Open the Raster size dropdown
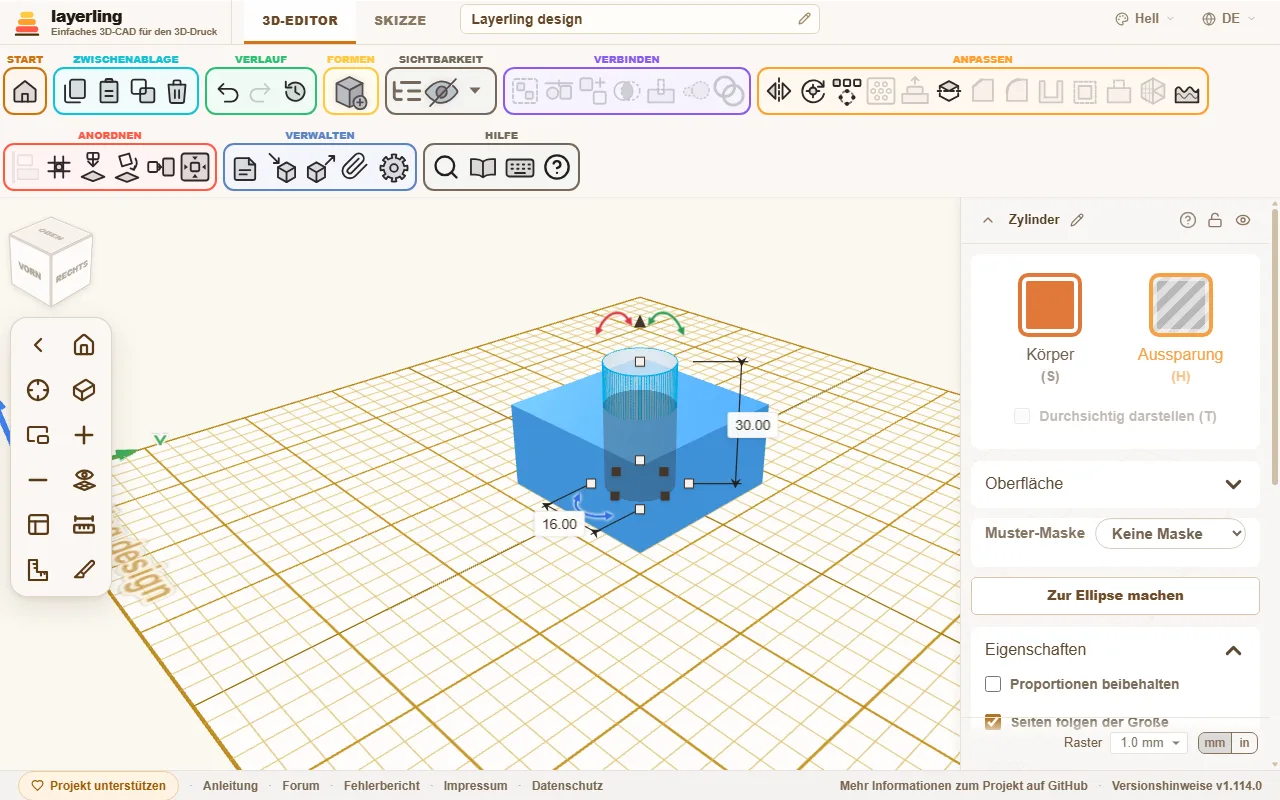The height and width of the screenshot is (800, 1280). tap(1149, 743)
